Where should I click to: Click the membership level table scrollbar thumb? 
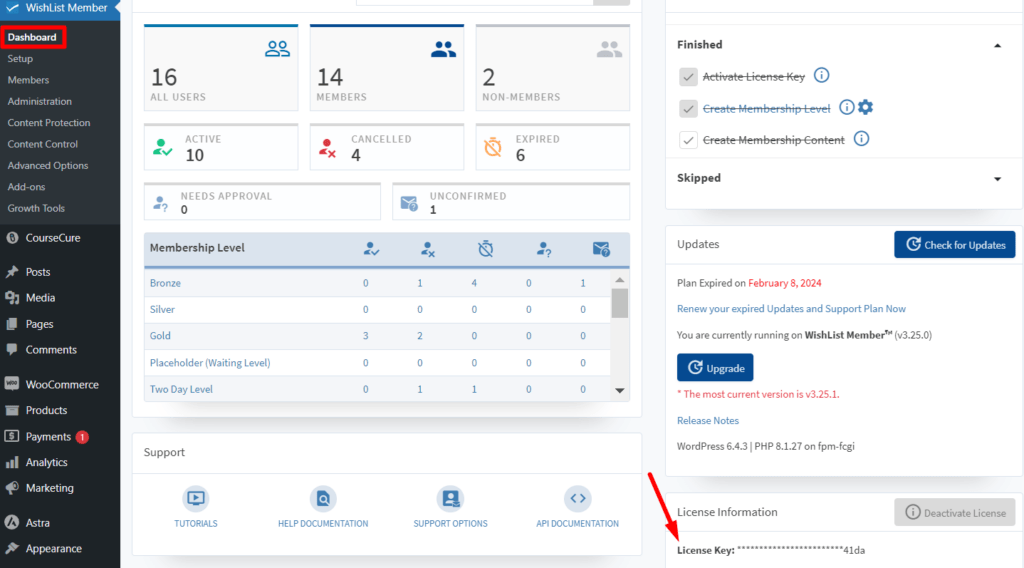coord(620,304)
